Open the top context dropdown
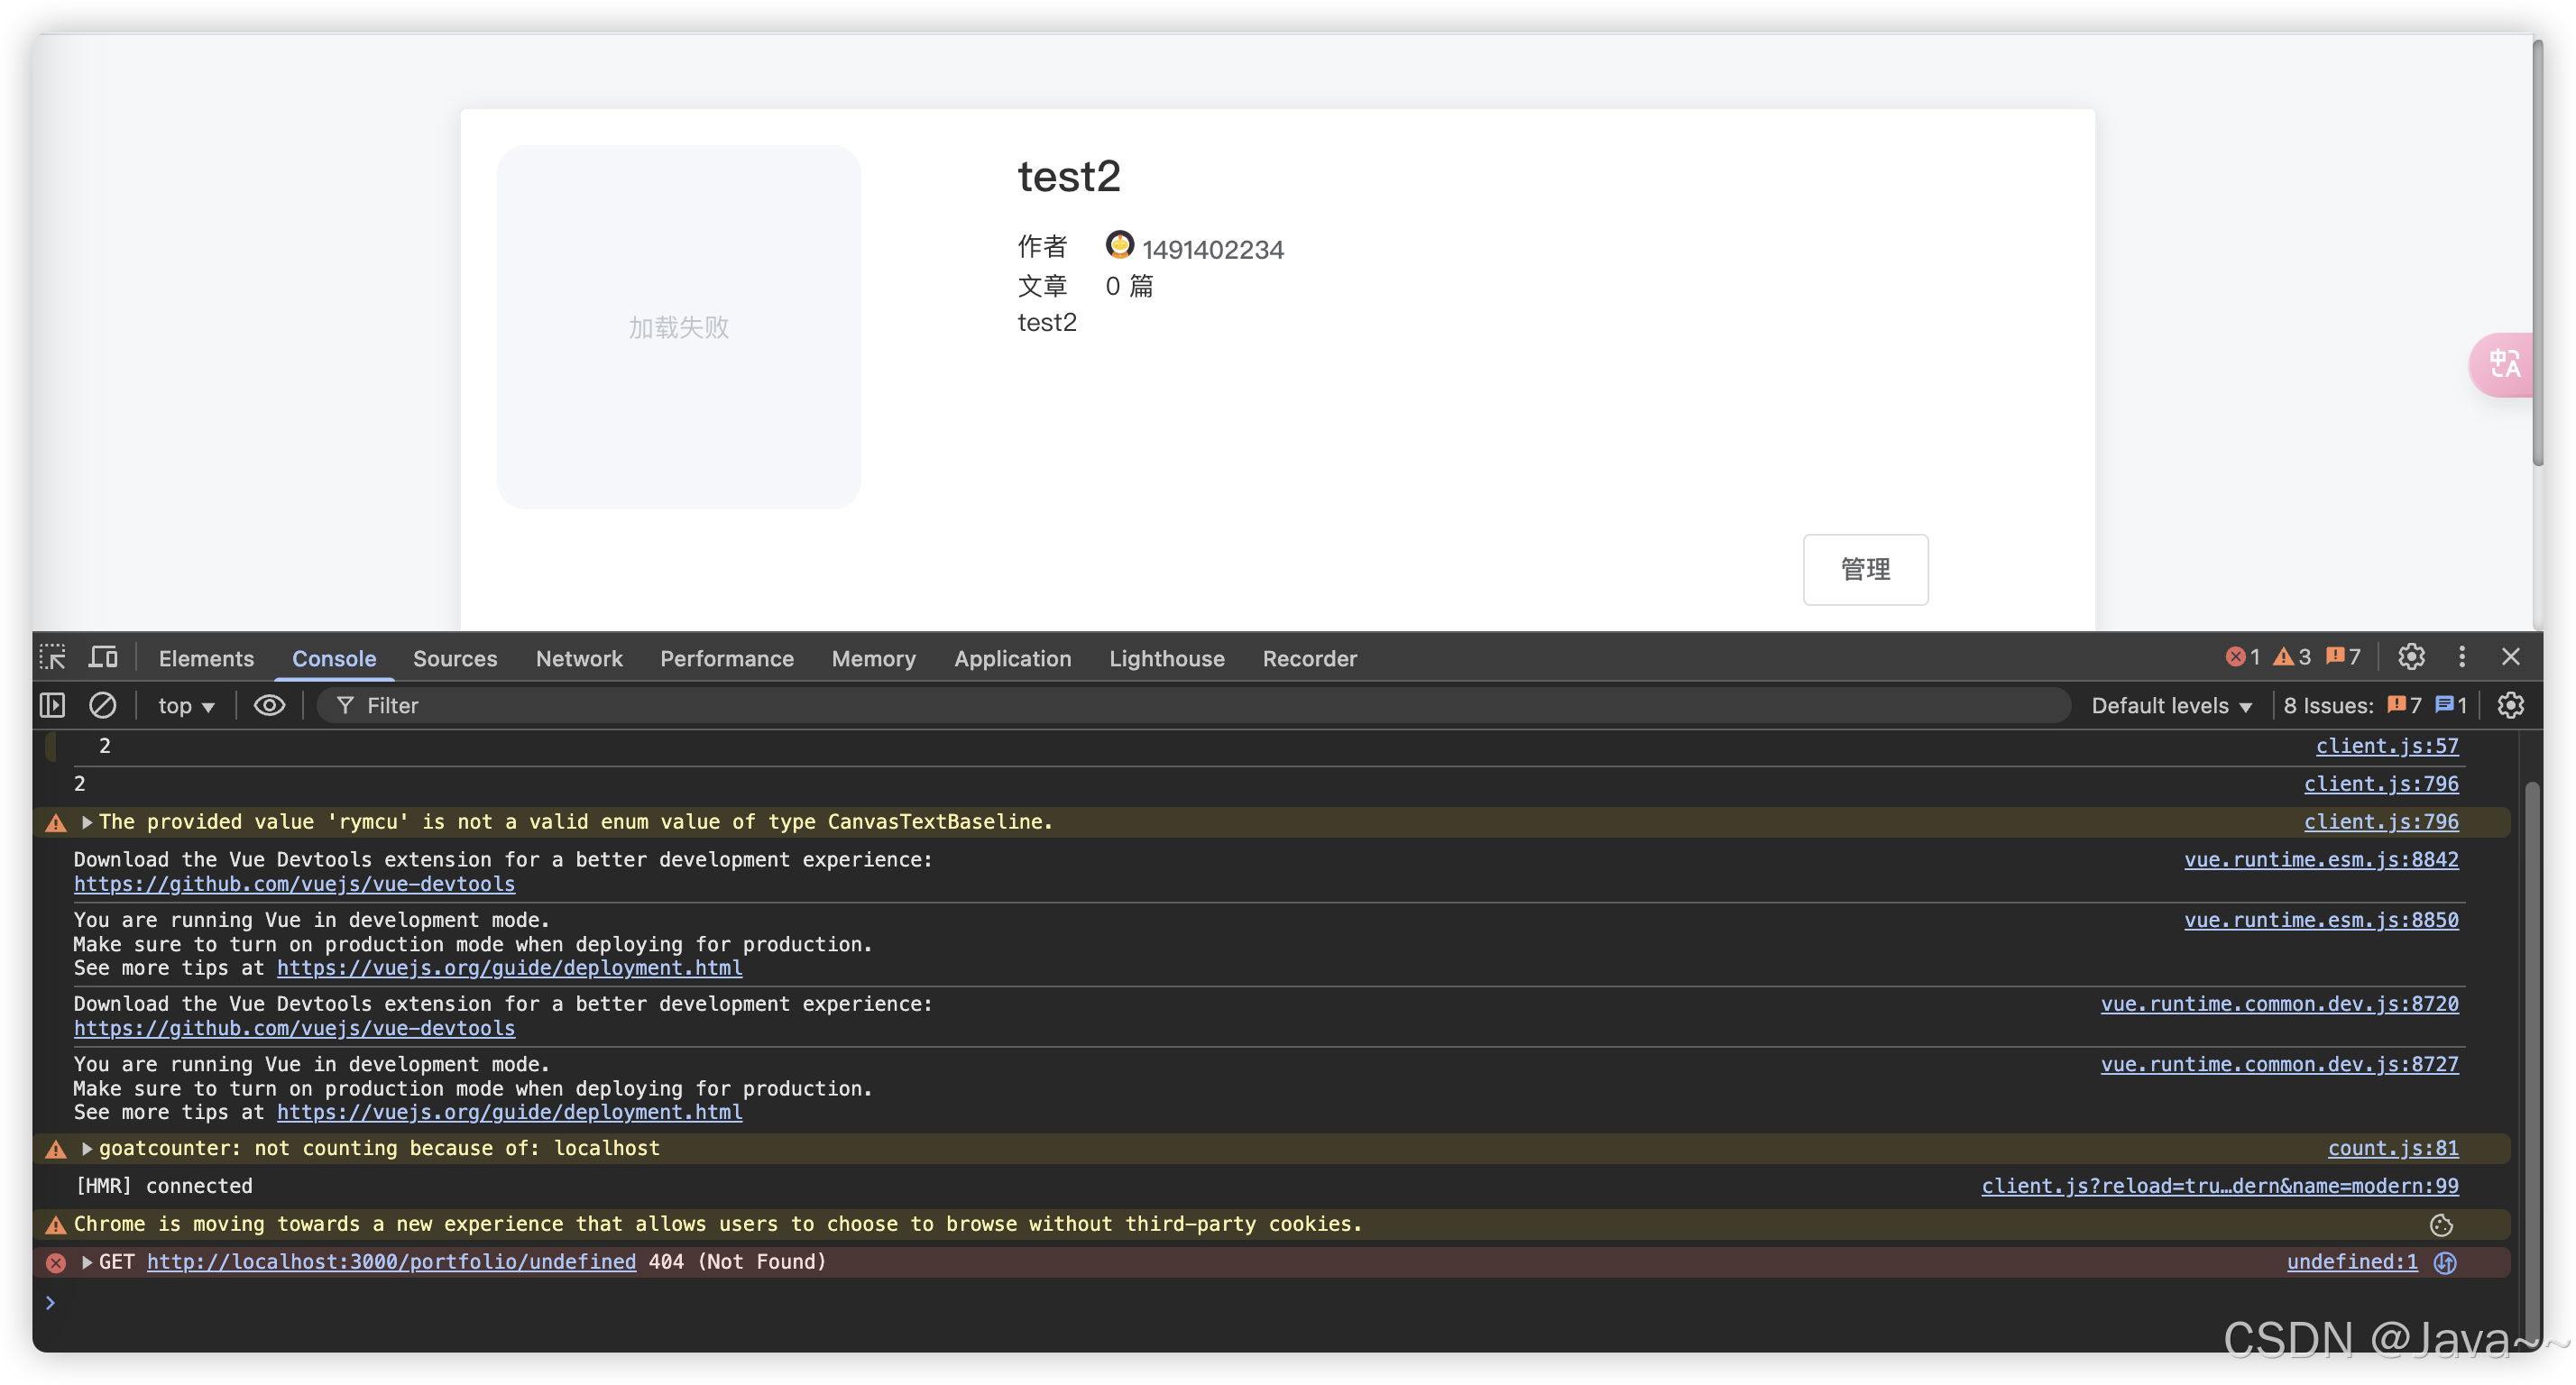This screenshot has height=1385, width=2576. click(x=186, y=706)
